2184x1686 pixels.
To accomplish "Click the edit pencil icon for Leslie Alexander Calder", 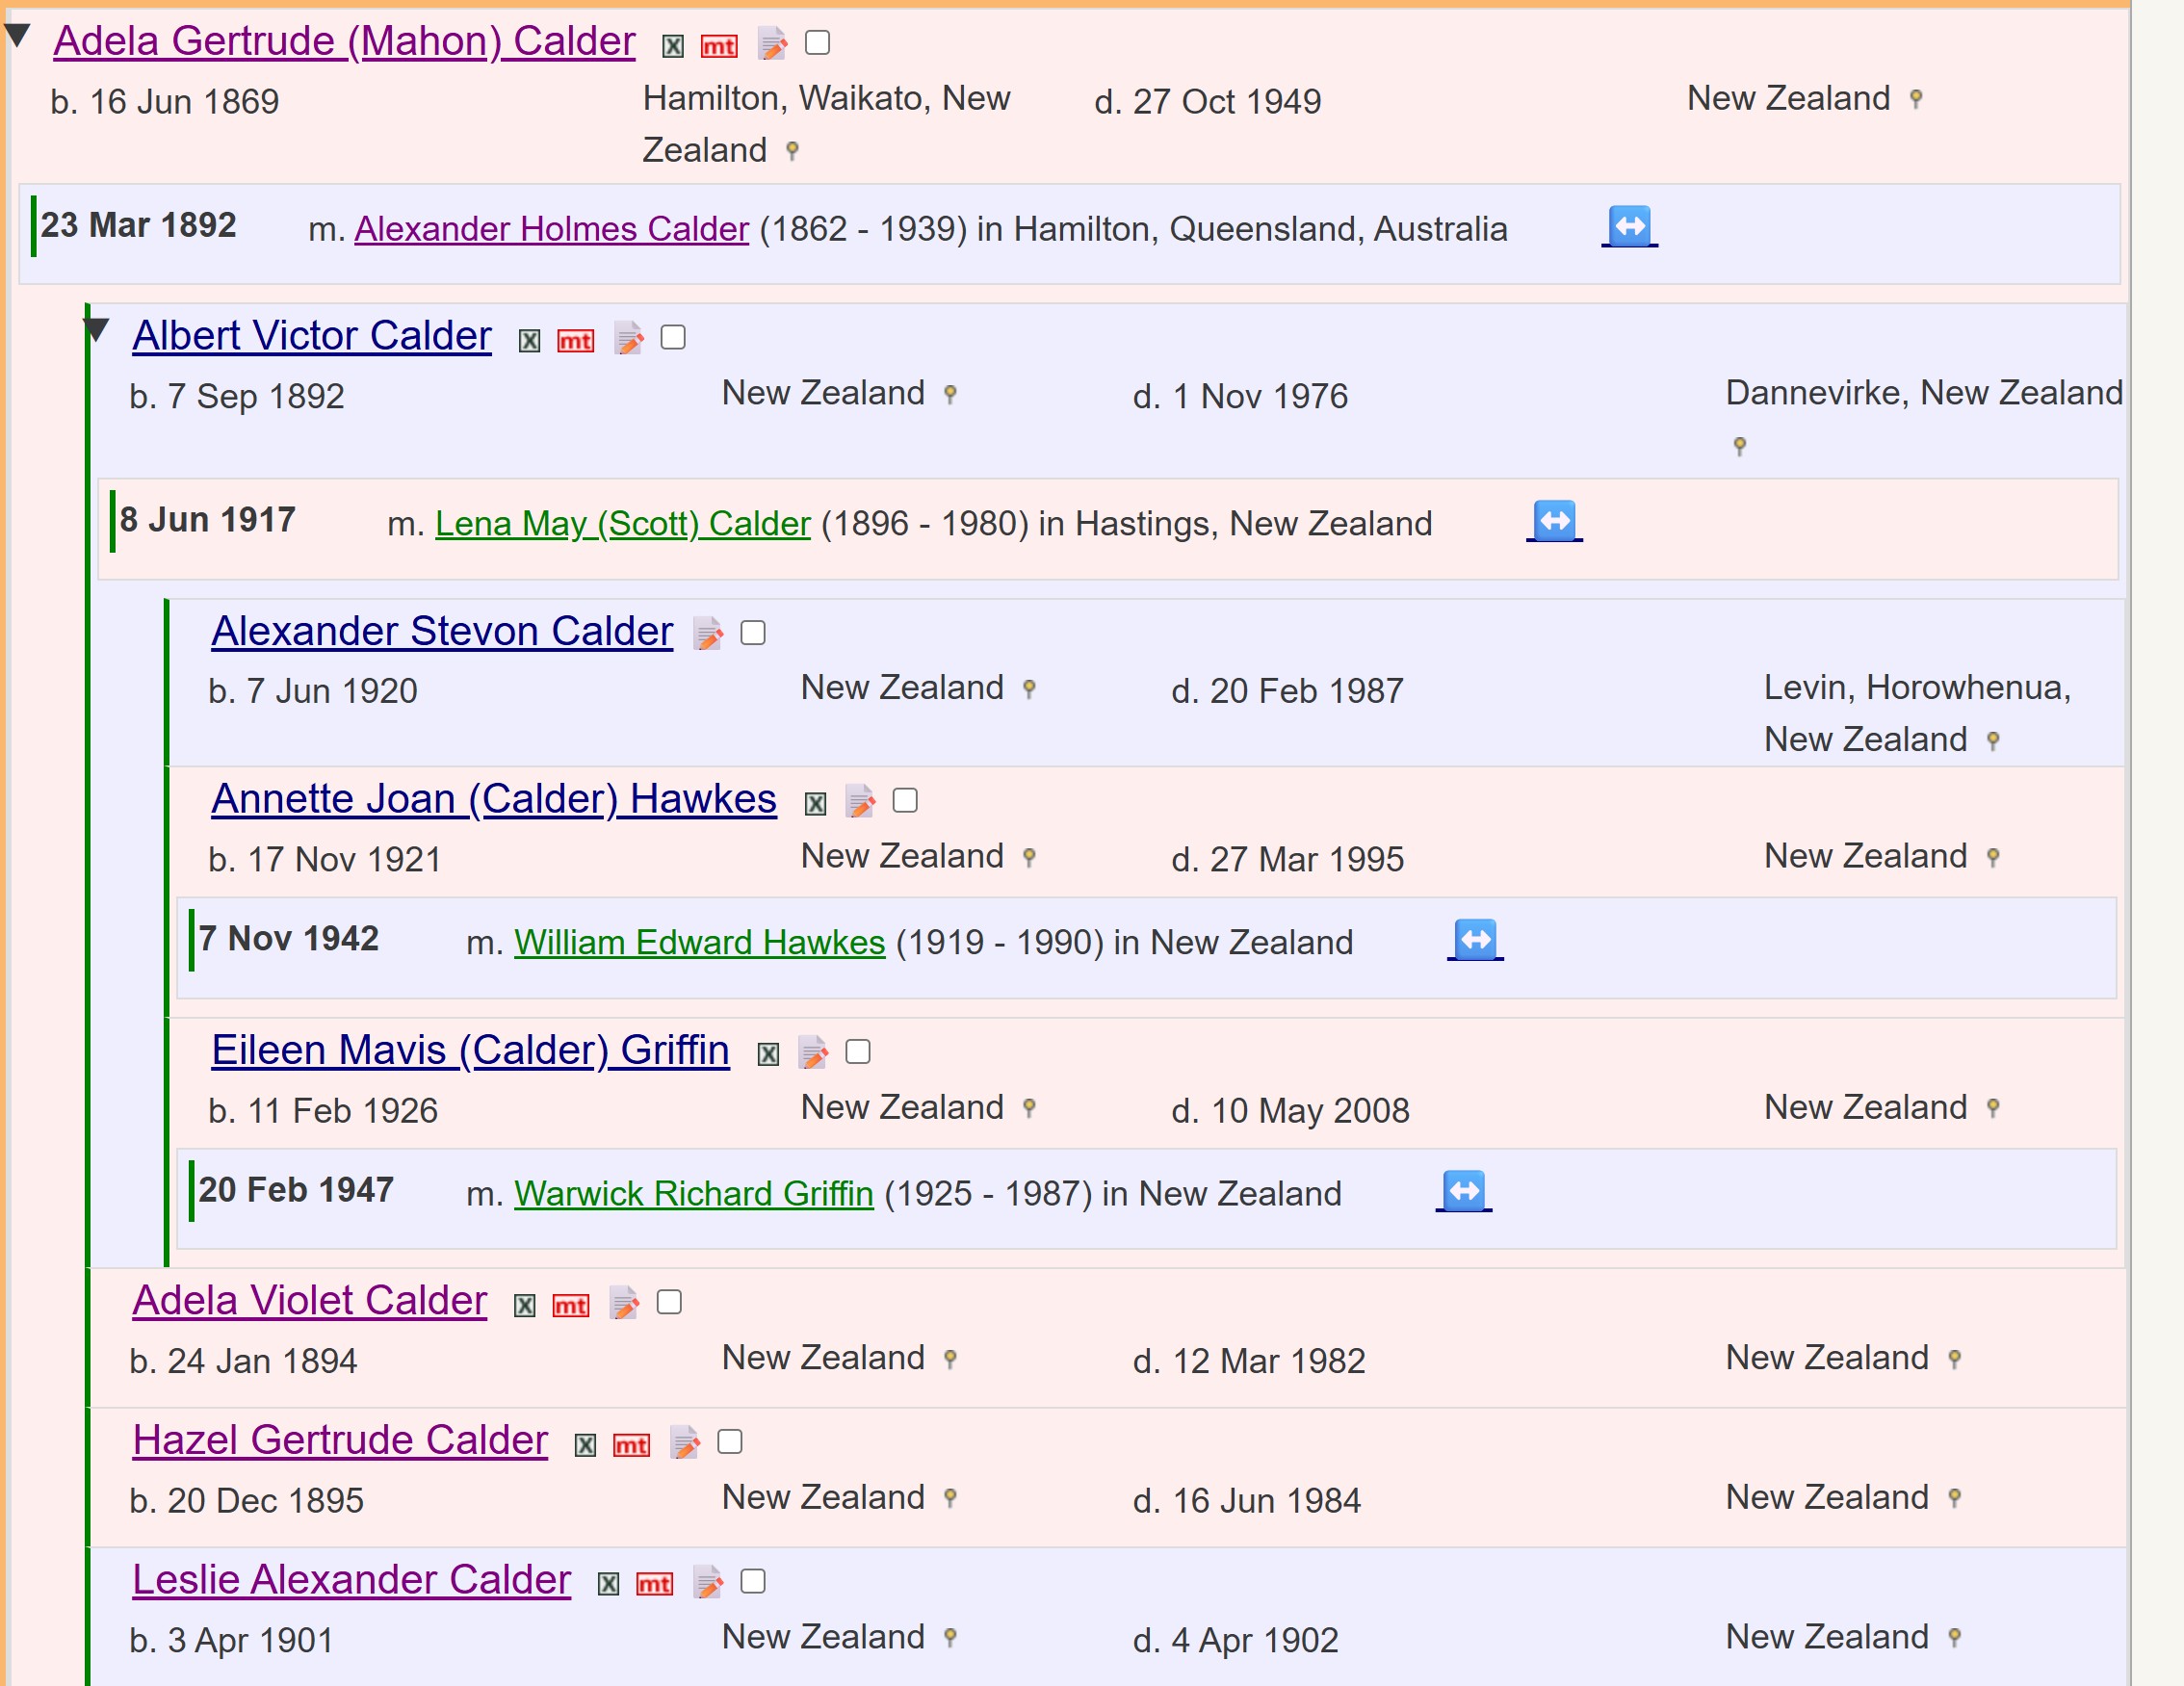I will tap(708, 1582).
